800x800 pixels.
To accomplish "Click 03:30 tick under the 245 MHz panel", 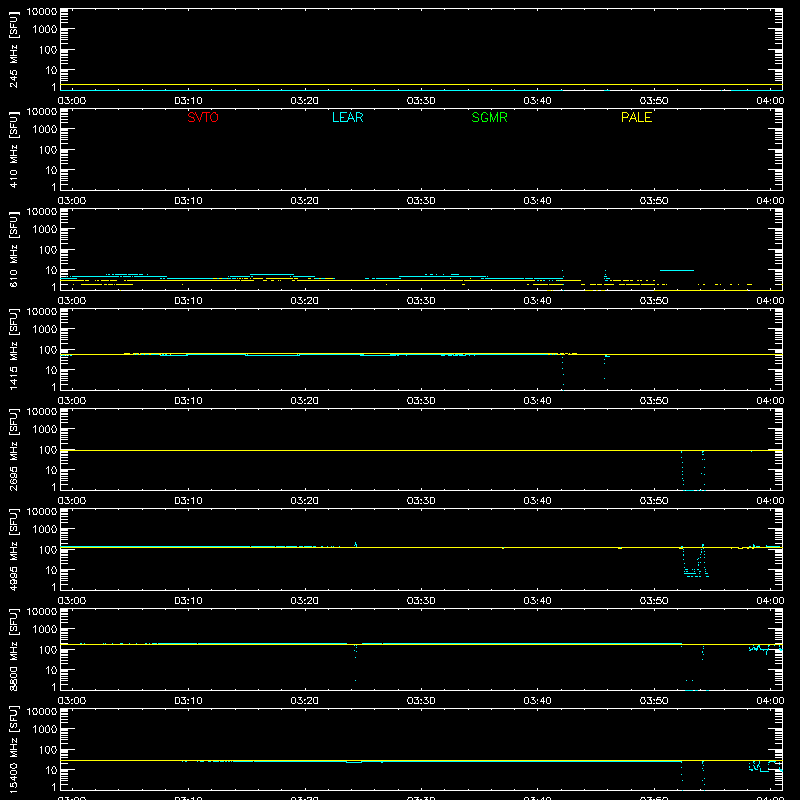I will [x=421, y=101].
